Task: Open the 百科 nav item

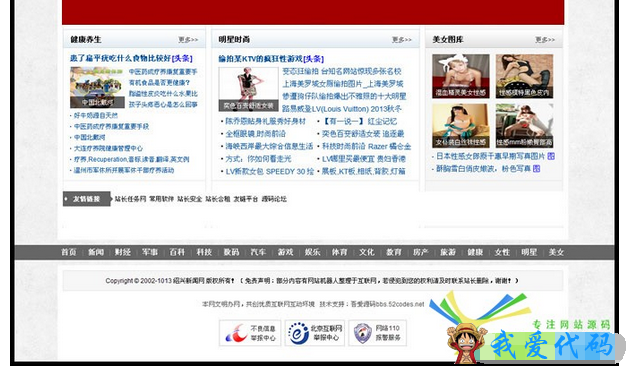Action: pyautogui.click(x=177, y=252)
